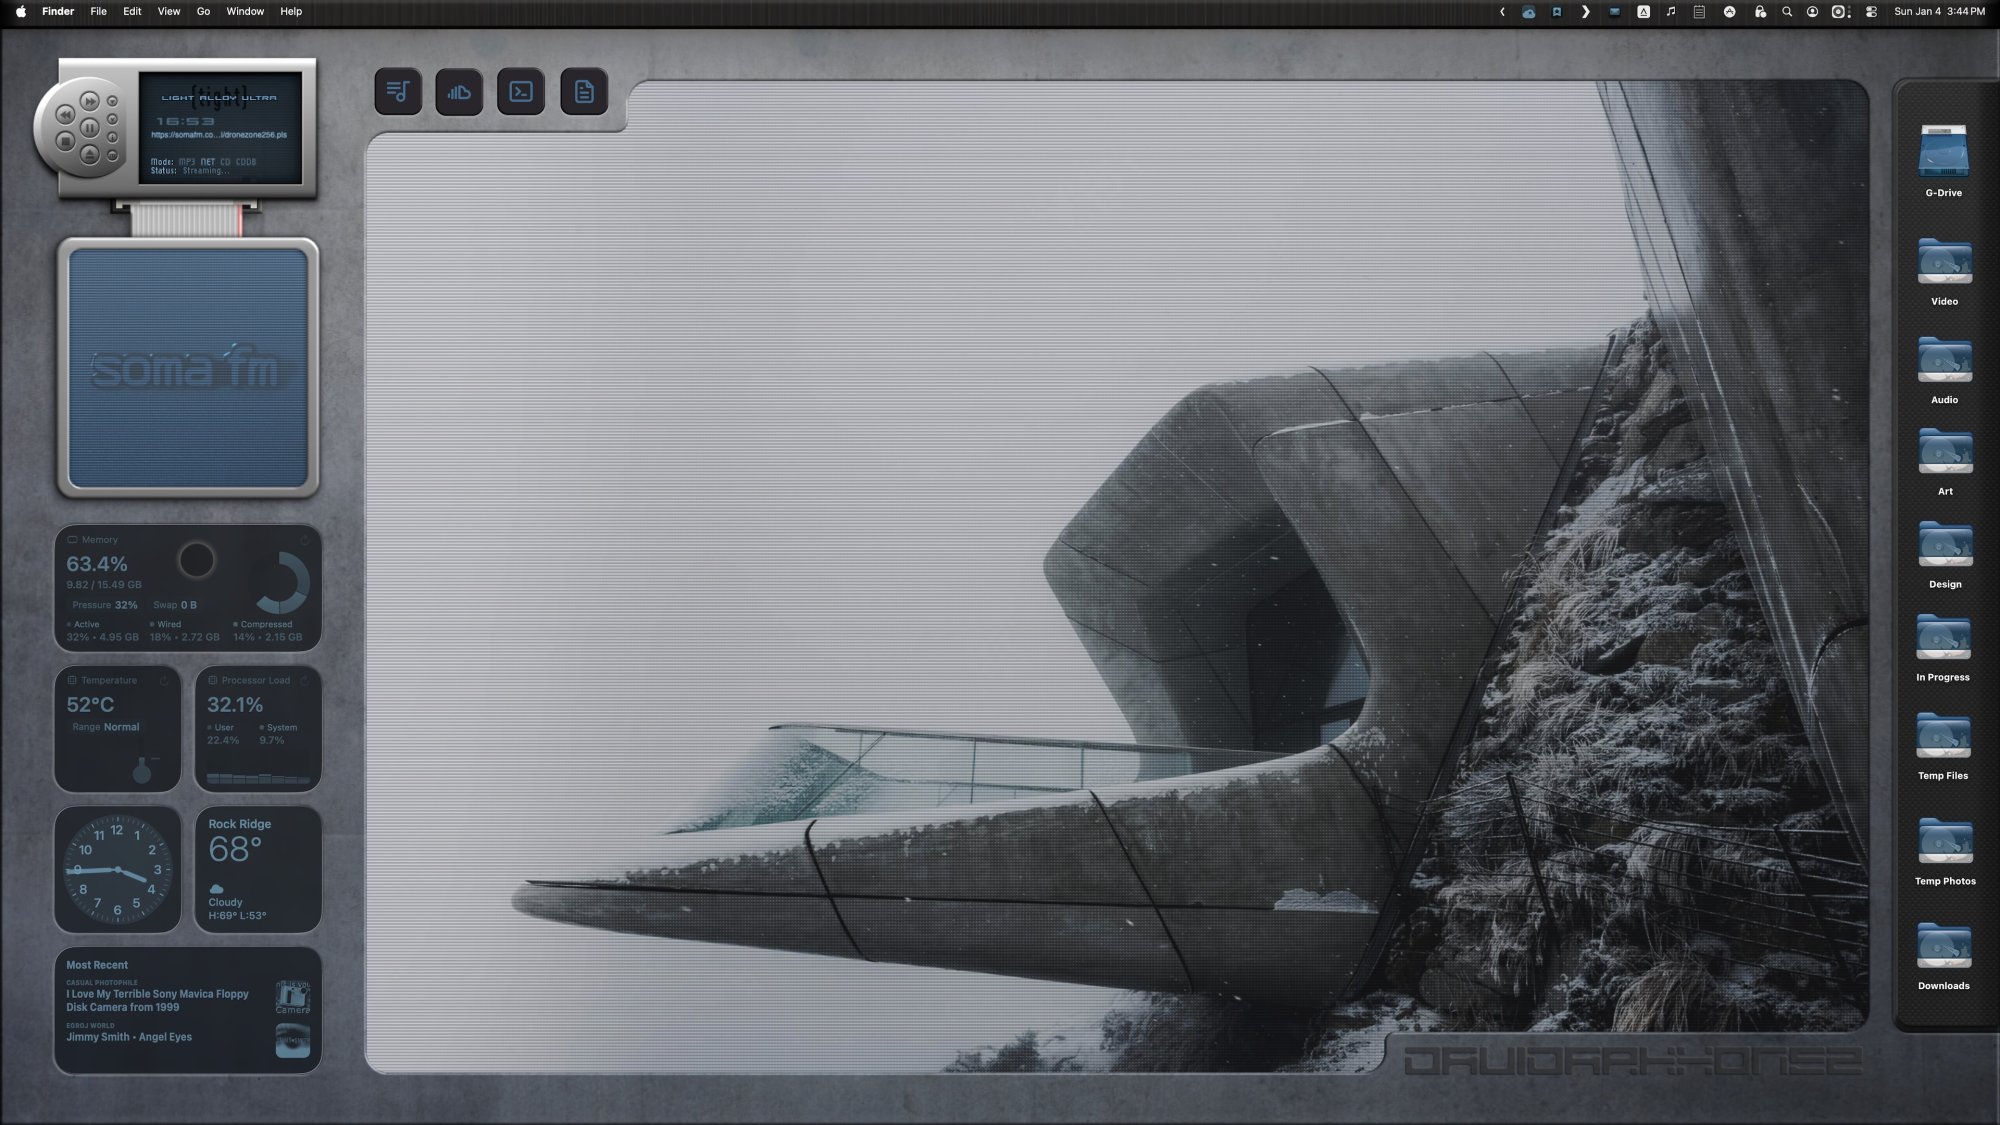Click the stop button on the media player
The width and height of the screenshot is (2000, 1125).
66,141
